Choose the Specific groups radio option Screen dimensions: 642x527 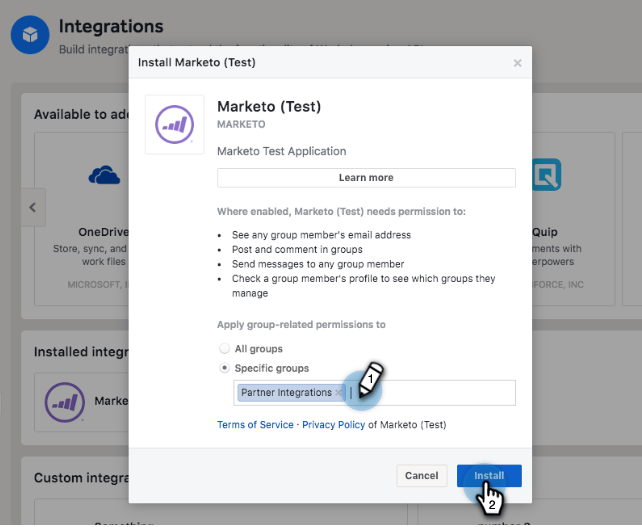224,368
